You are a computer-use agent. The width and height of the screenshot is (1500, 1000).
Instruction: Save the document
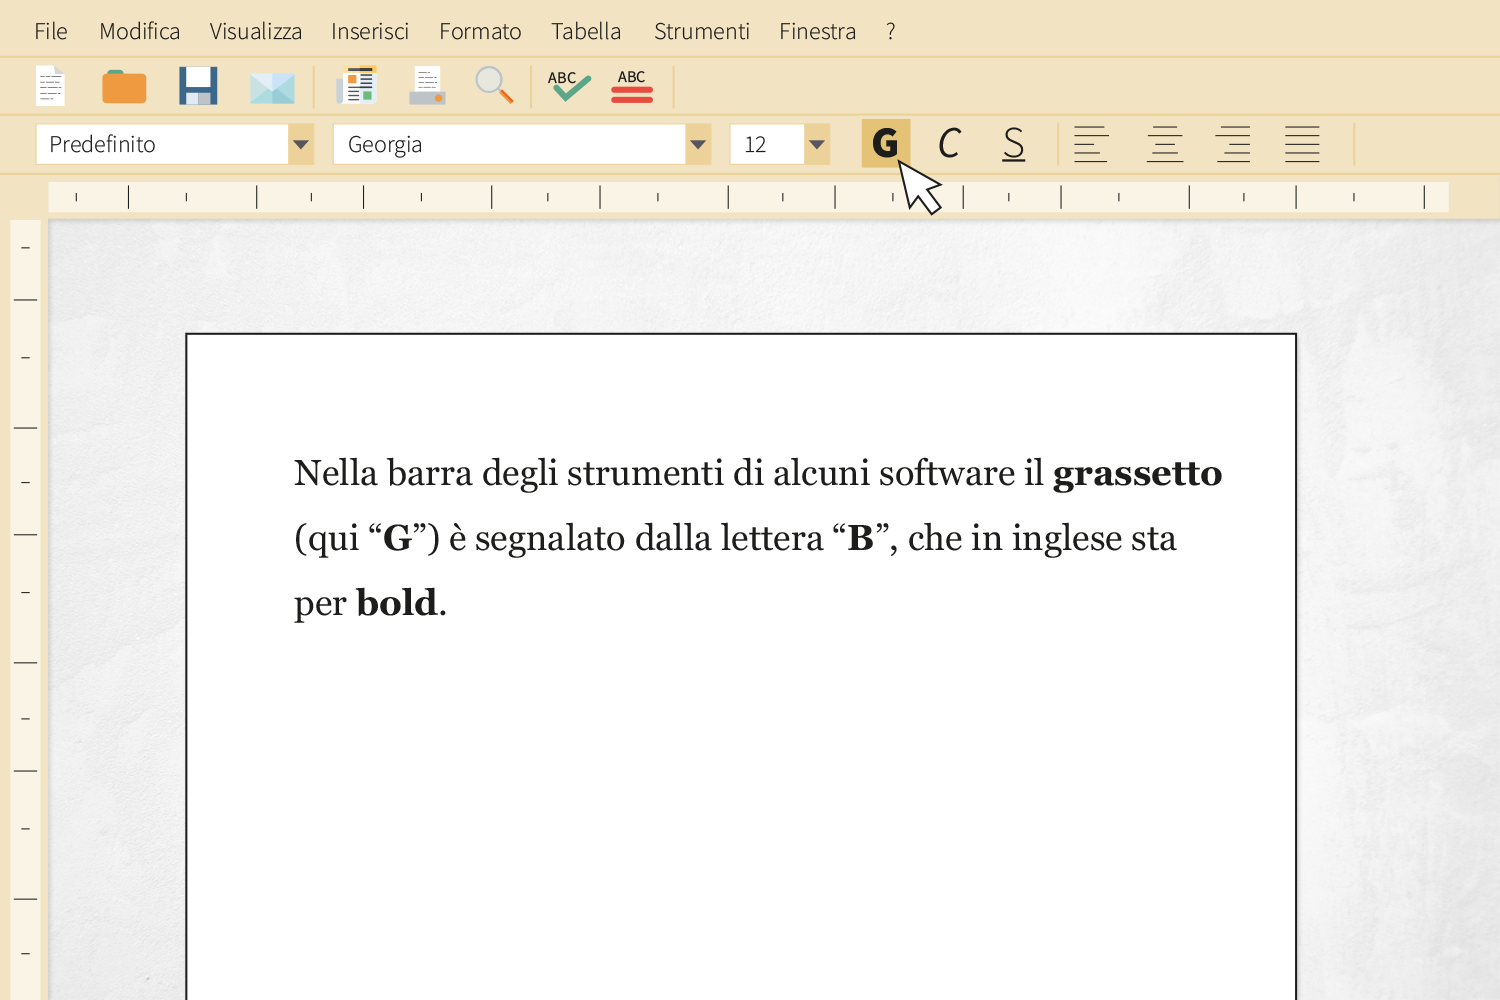tap(198, 87)
